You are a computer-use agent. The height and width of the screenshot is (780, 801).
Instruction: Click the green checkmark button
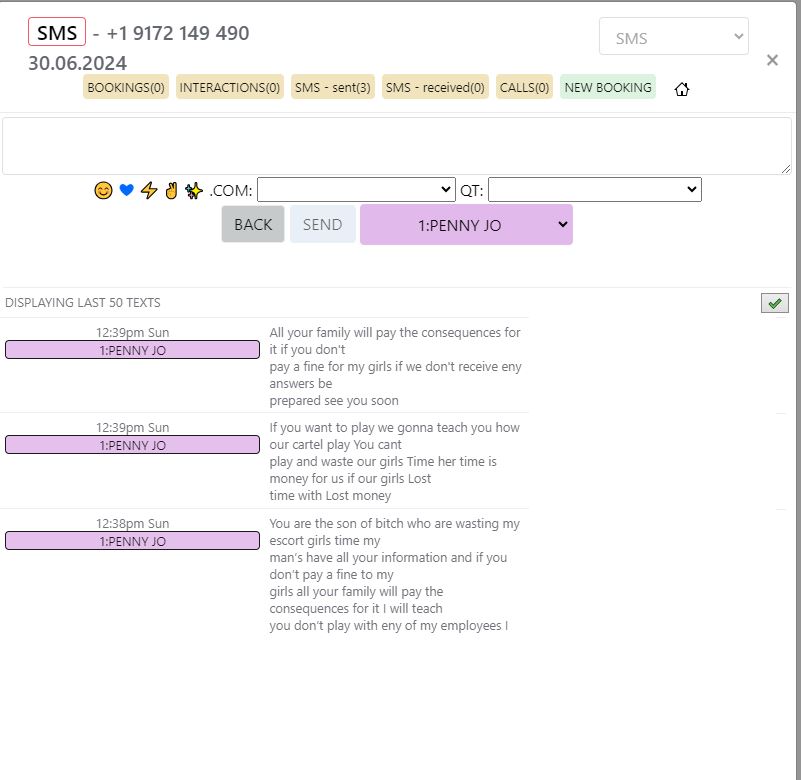(x=774, y=303)
